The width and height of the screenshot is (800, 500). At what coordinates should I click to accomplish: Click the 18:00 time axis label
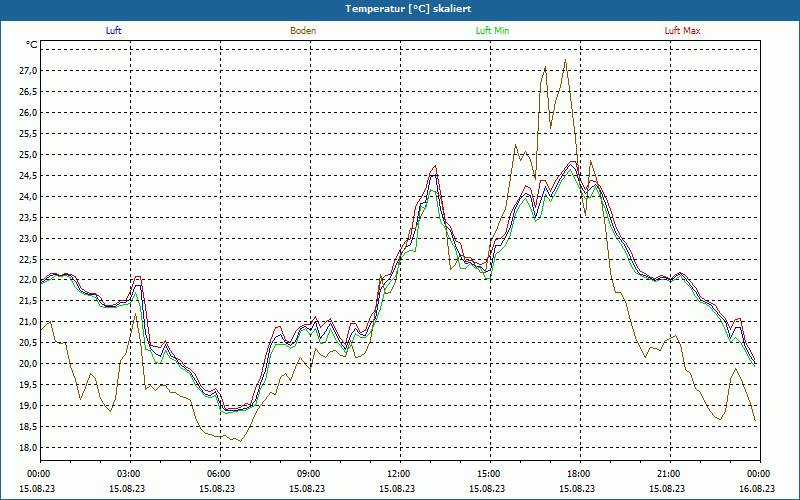point(578,474)
